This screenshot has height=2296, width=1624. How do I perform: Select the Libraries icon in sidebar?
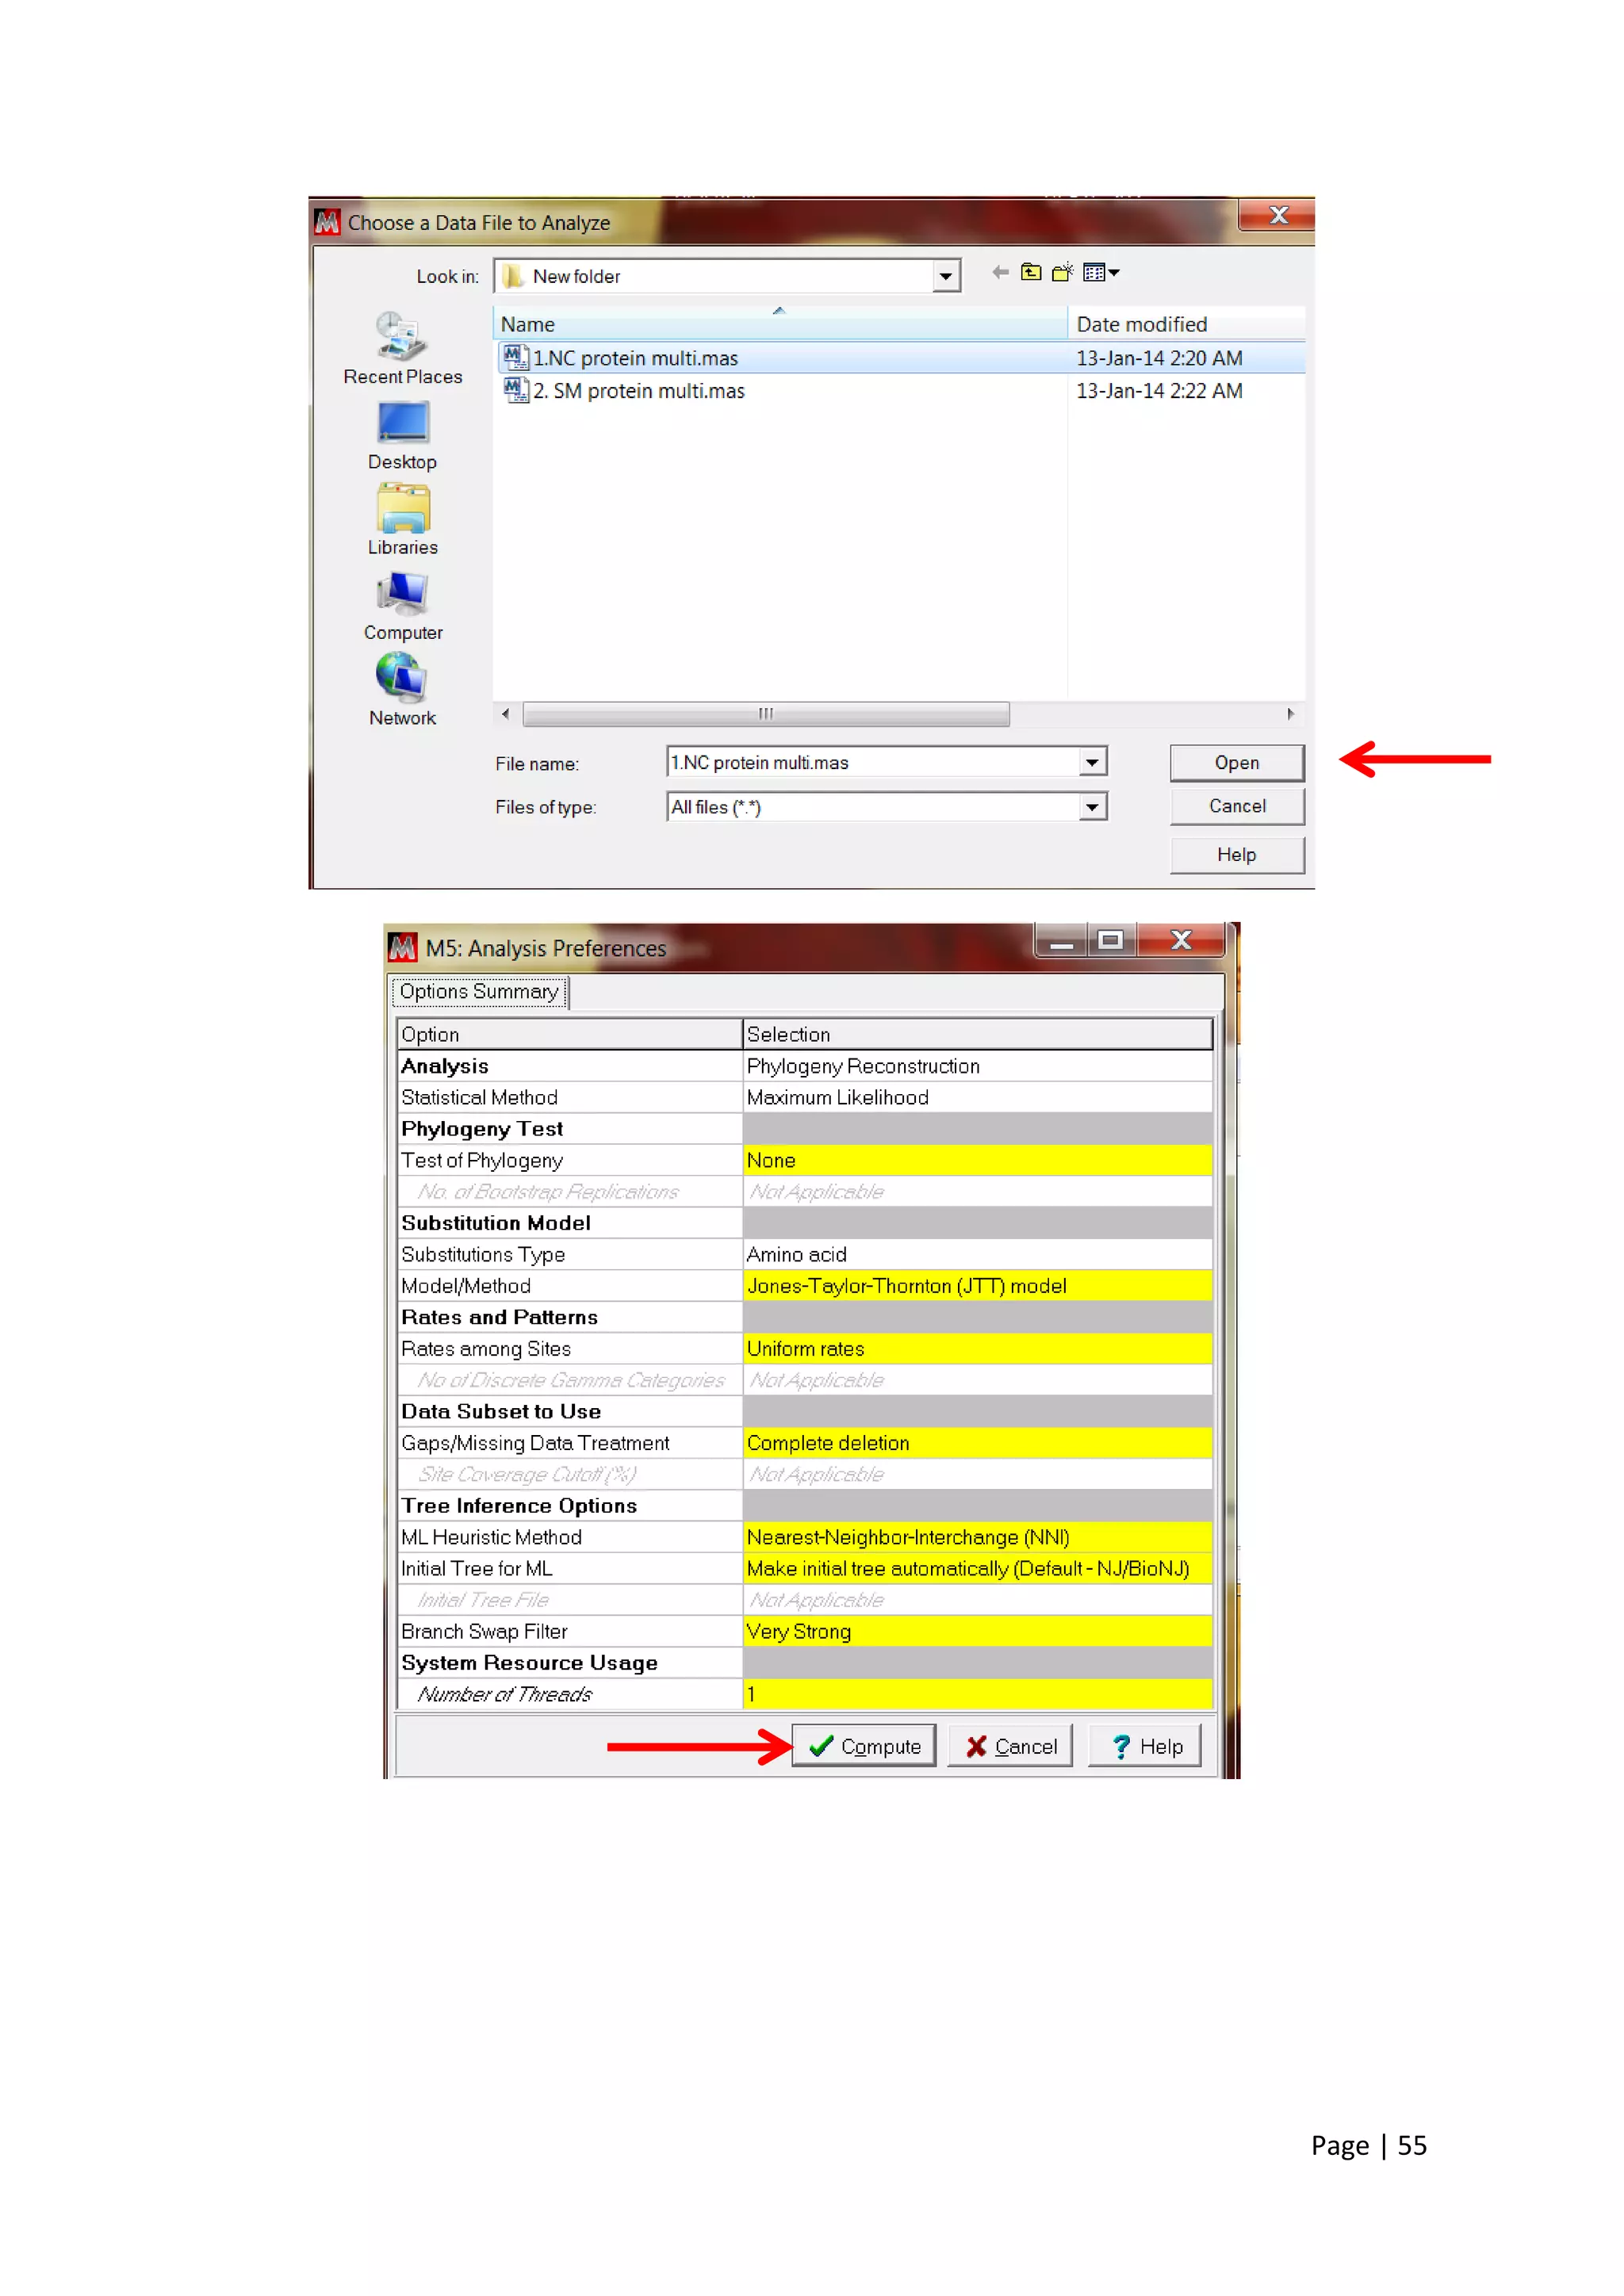[x=402, y=508]
